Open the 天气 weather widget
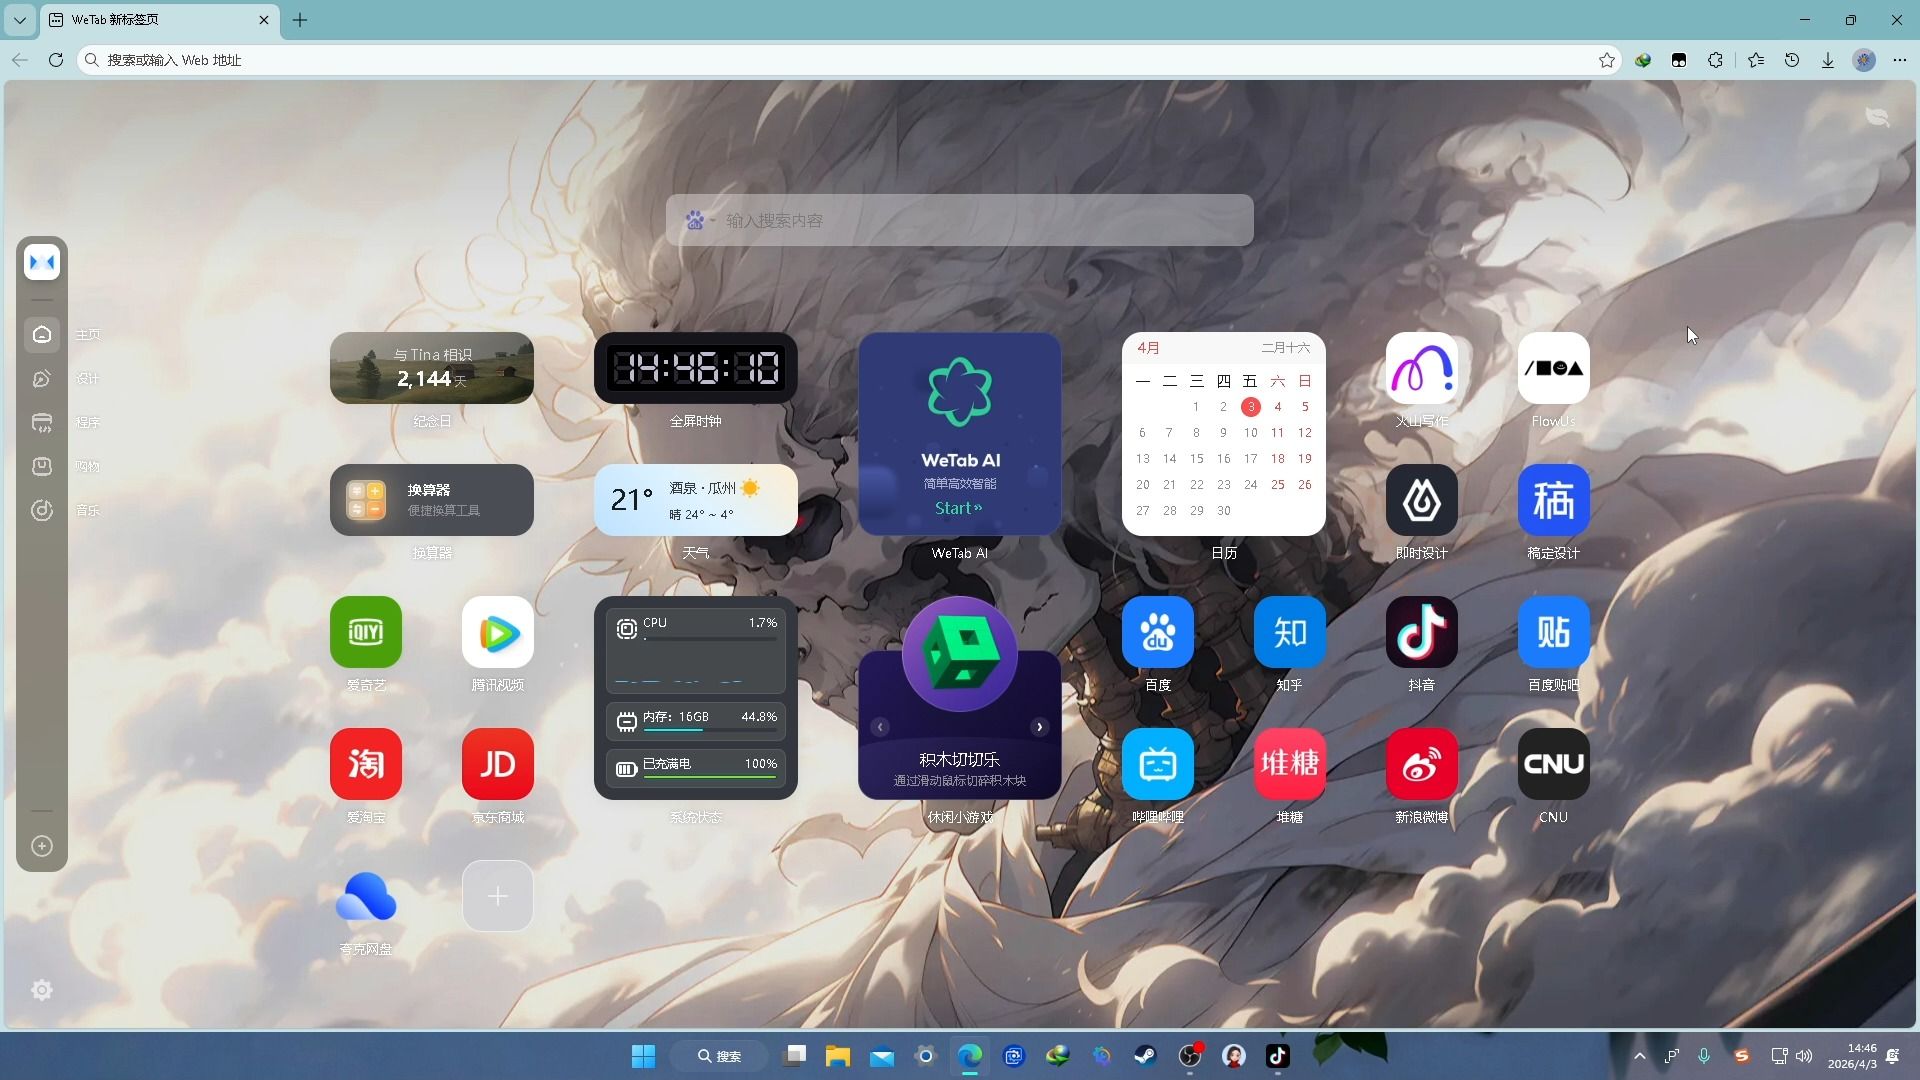 tap(696, 500)
